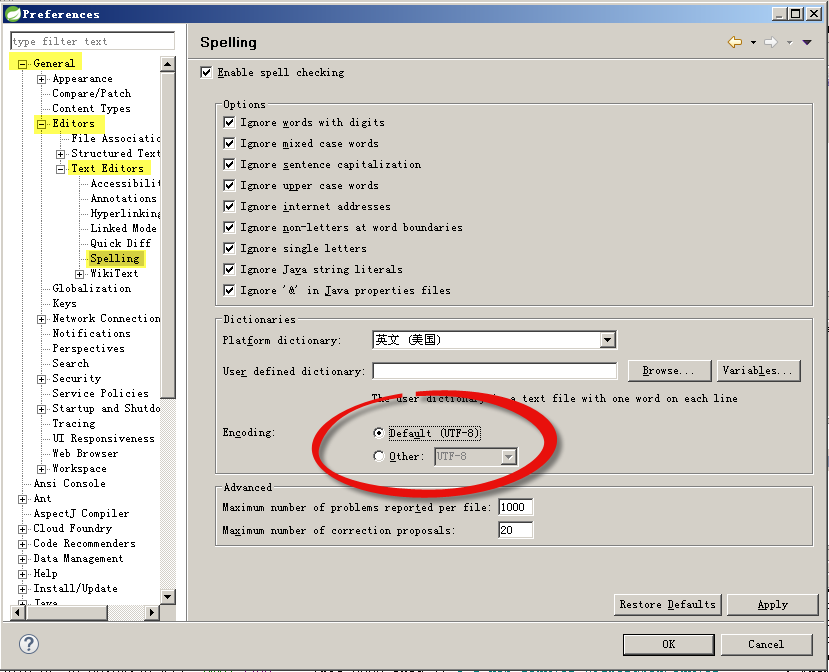Collapse the General tree node
Viewport: 829px width, 672px height.
[22, 64]
